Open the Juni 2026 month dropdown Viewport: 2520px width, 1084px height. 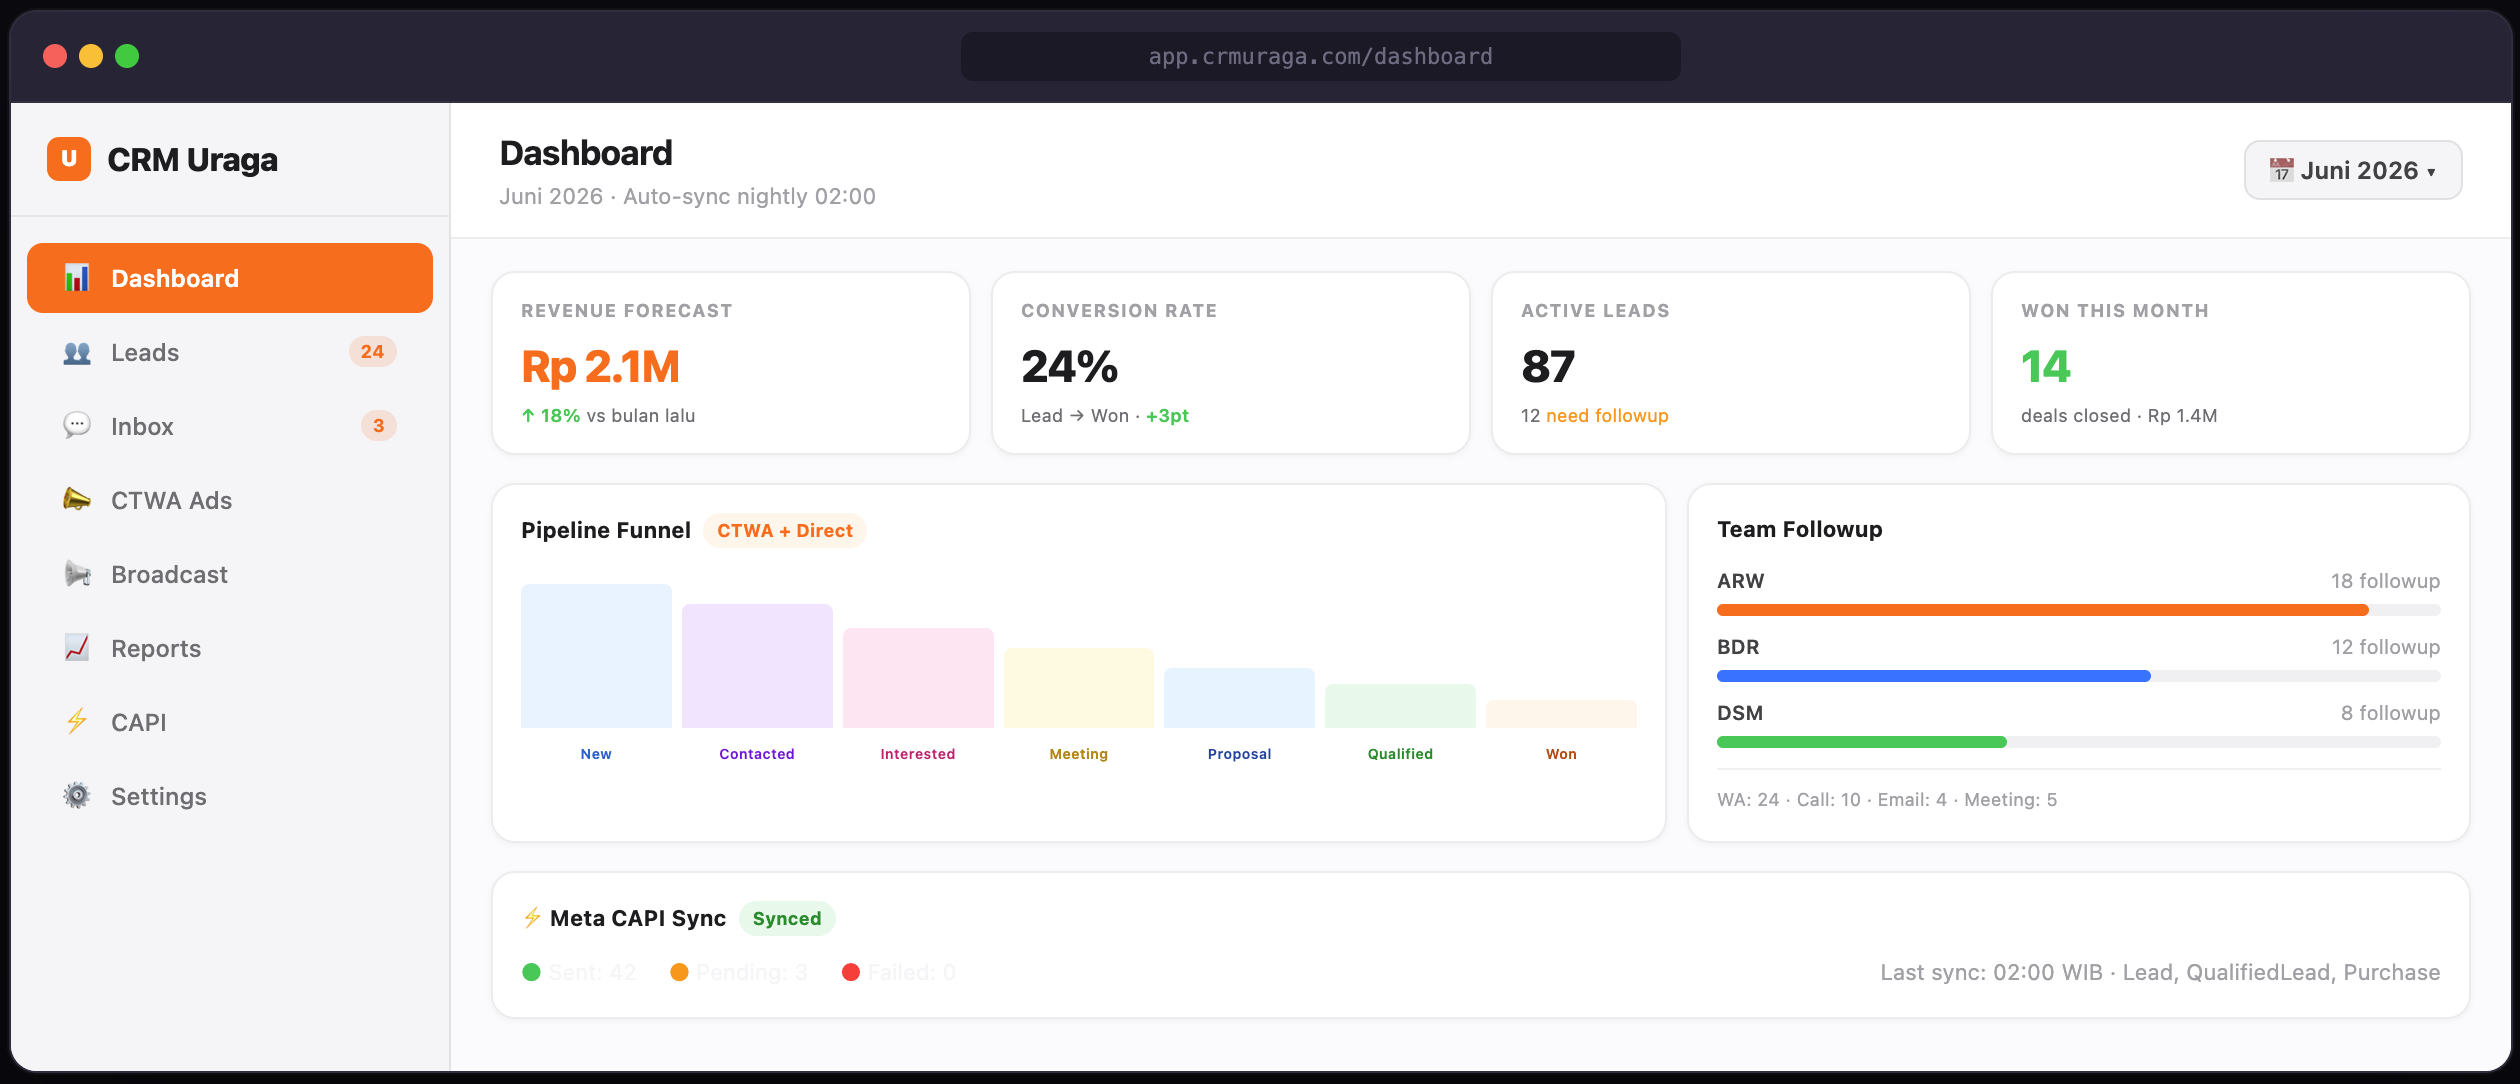[2353, 170]
